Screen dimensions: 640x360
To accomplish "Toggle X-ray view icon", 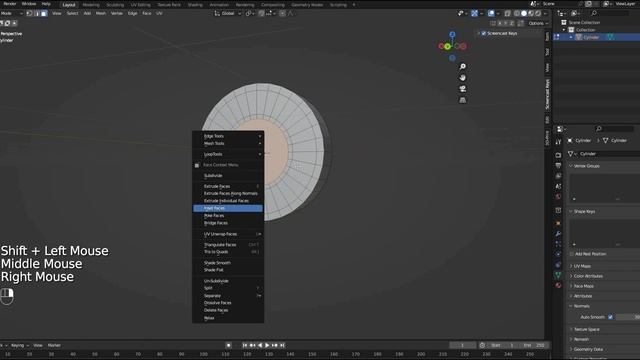I will click(x=507, y=13).
